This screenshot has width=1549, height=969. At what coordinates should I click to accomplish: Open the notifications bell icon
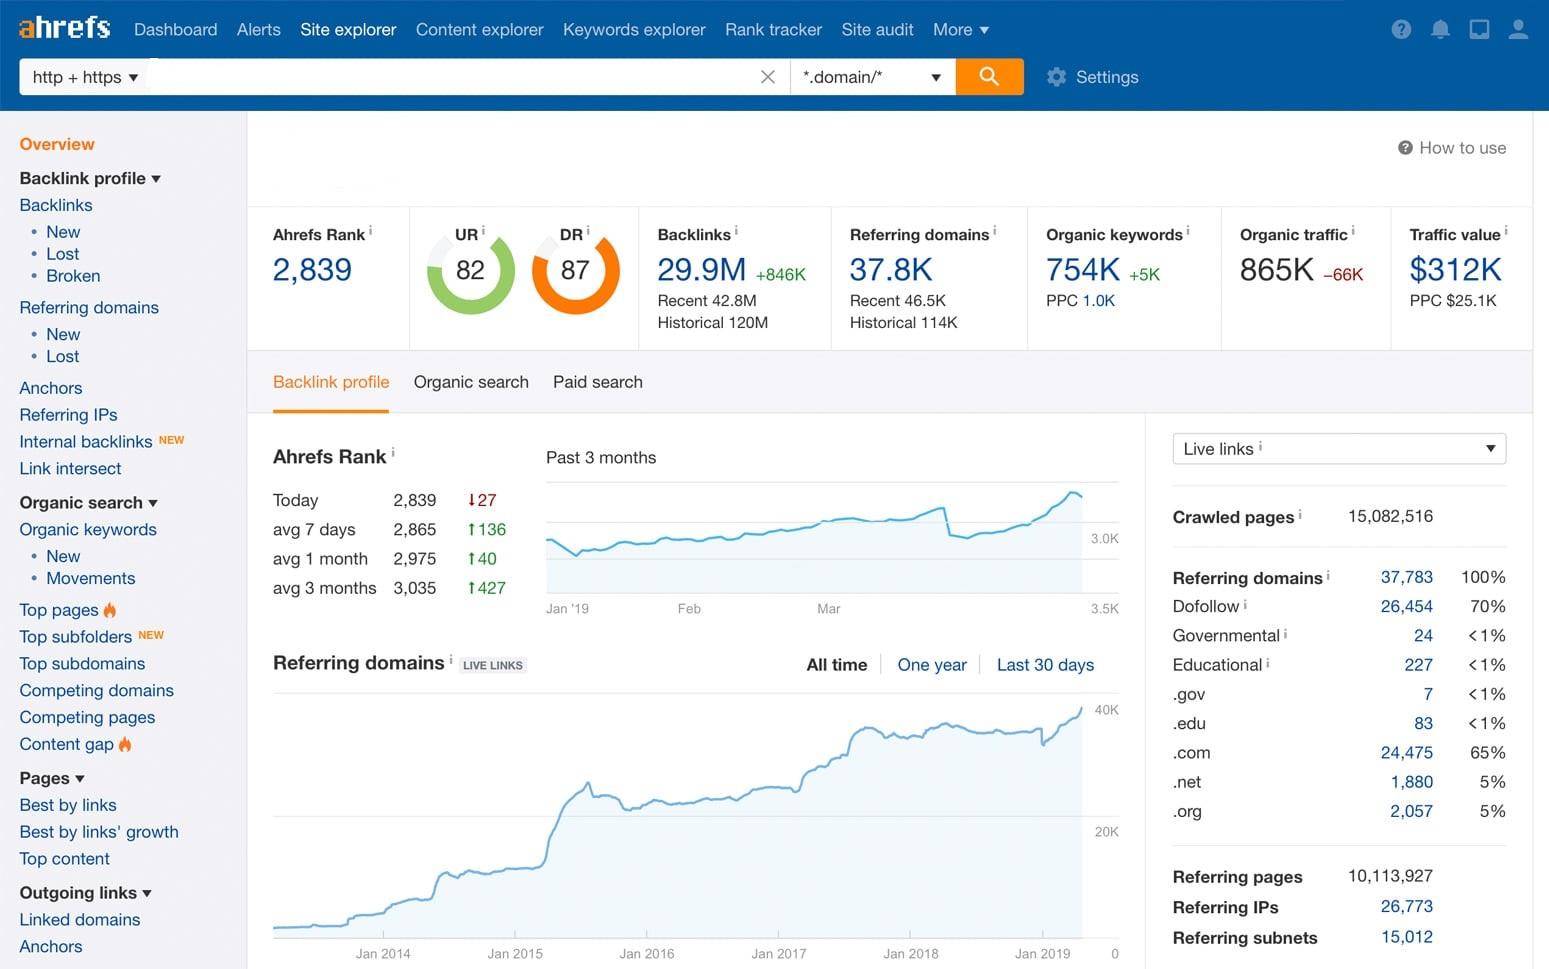coord(1440,30)
